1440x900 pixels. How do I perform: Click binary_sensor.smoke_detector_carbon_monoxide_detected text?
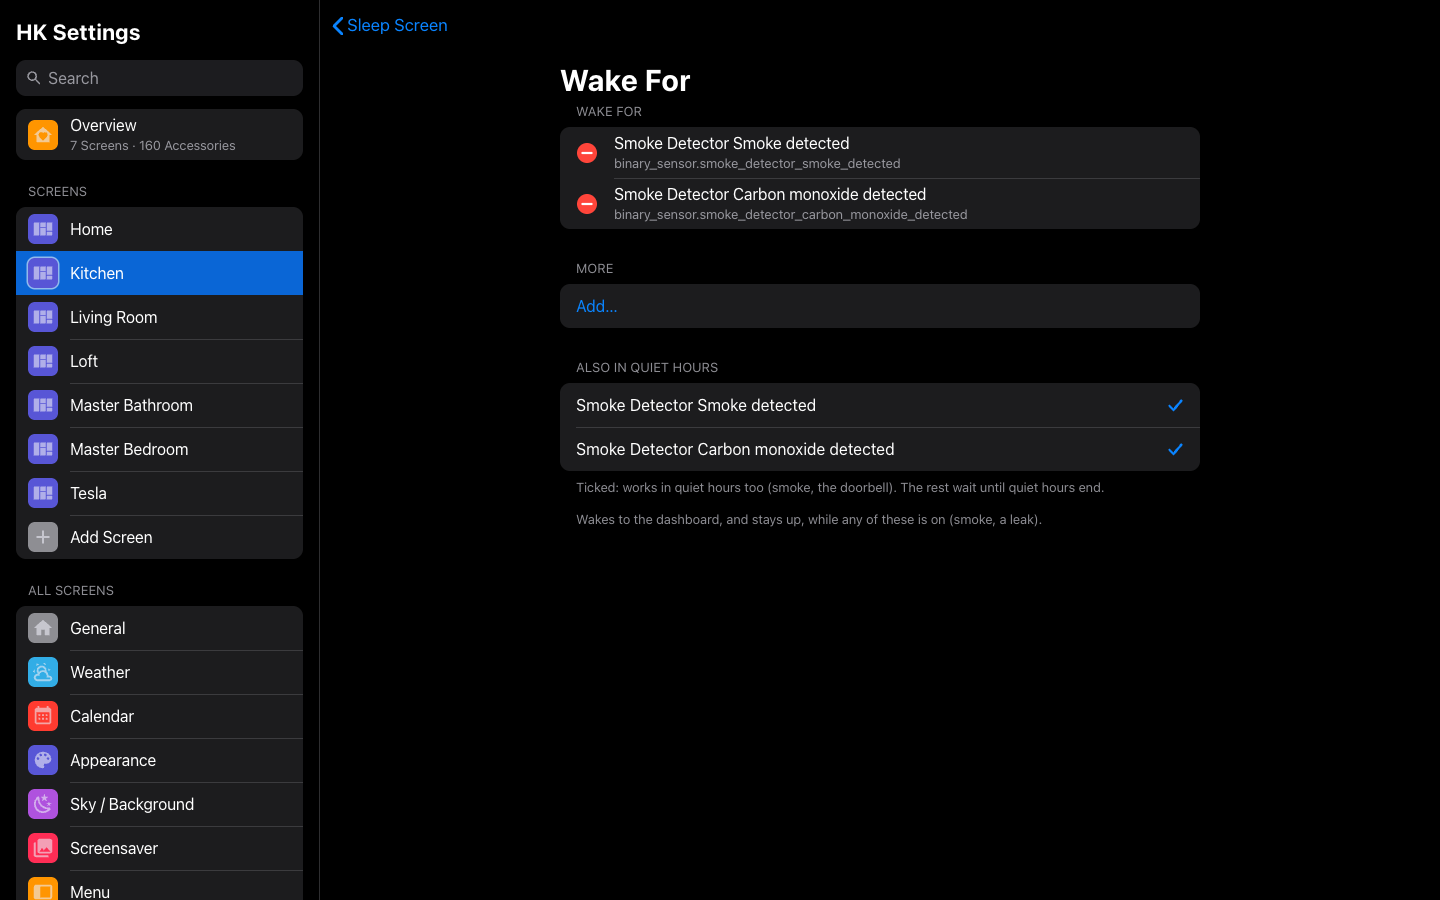click(x=790, y=215)
